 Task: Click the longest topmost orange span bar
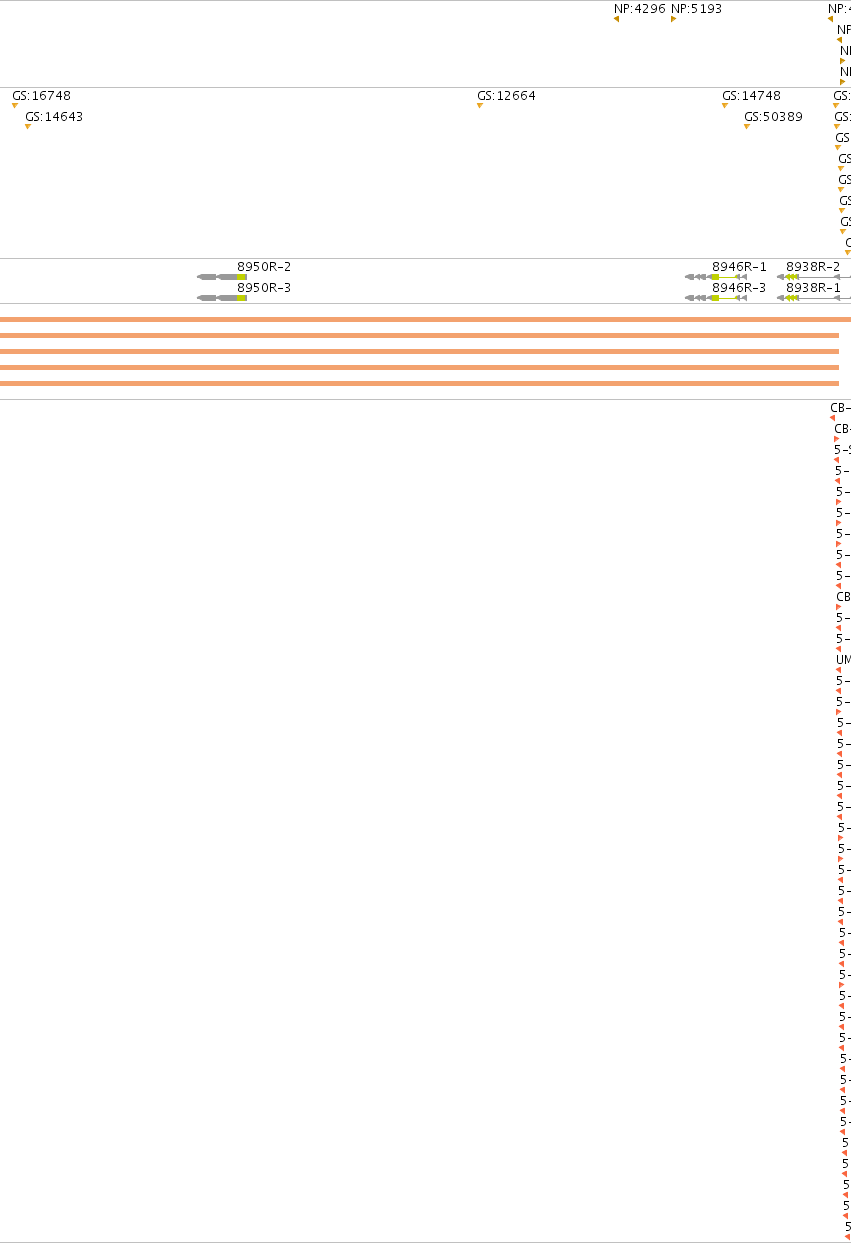tap(425, 319)
